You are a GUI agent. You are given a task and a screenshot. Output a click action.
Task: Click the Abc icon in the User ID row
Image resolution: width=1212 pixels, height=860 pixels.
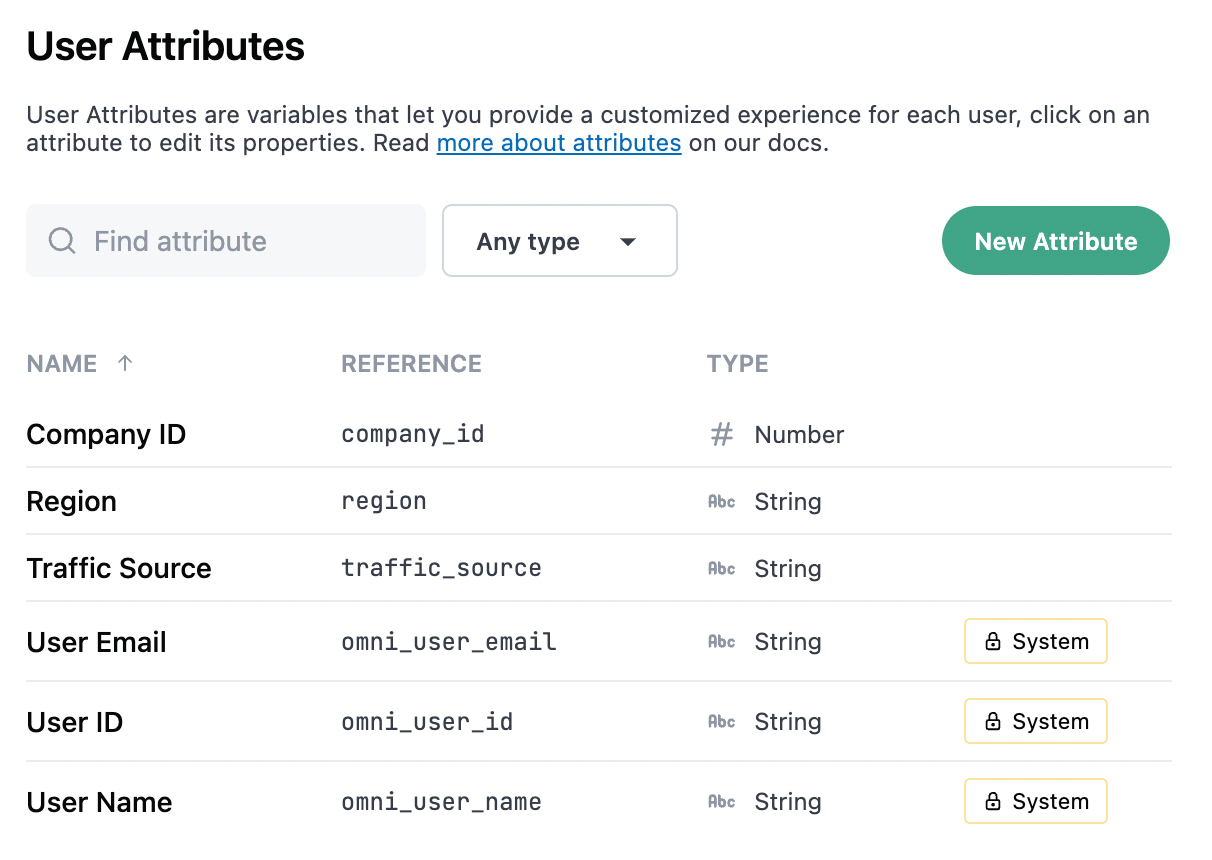(721, 721)
